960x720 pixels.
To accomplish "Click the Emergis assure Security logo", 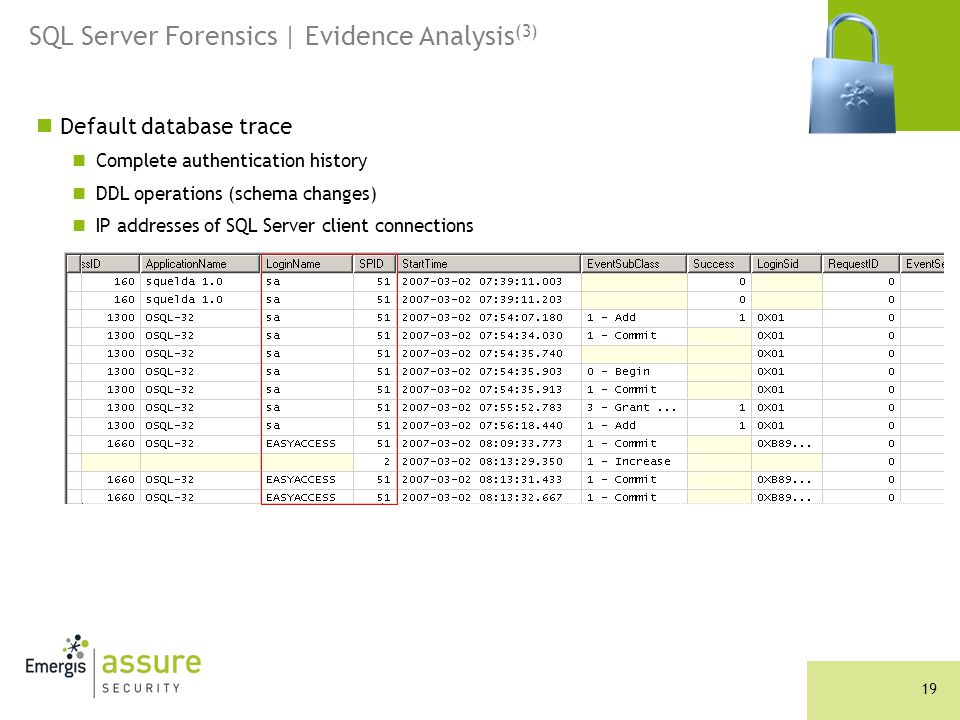I will [x=113, y=666].
